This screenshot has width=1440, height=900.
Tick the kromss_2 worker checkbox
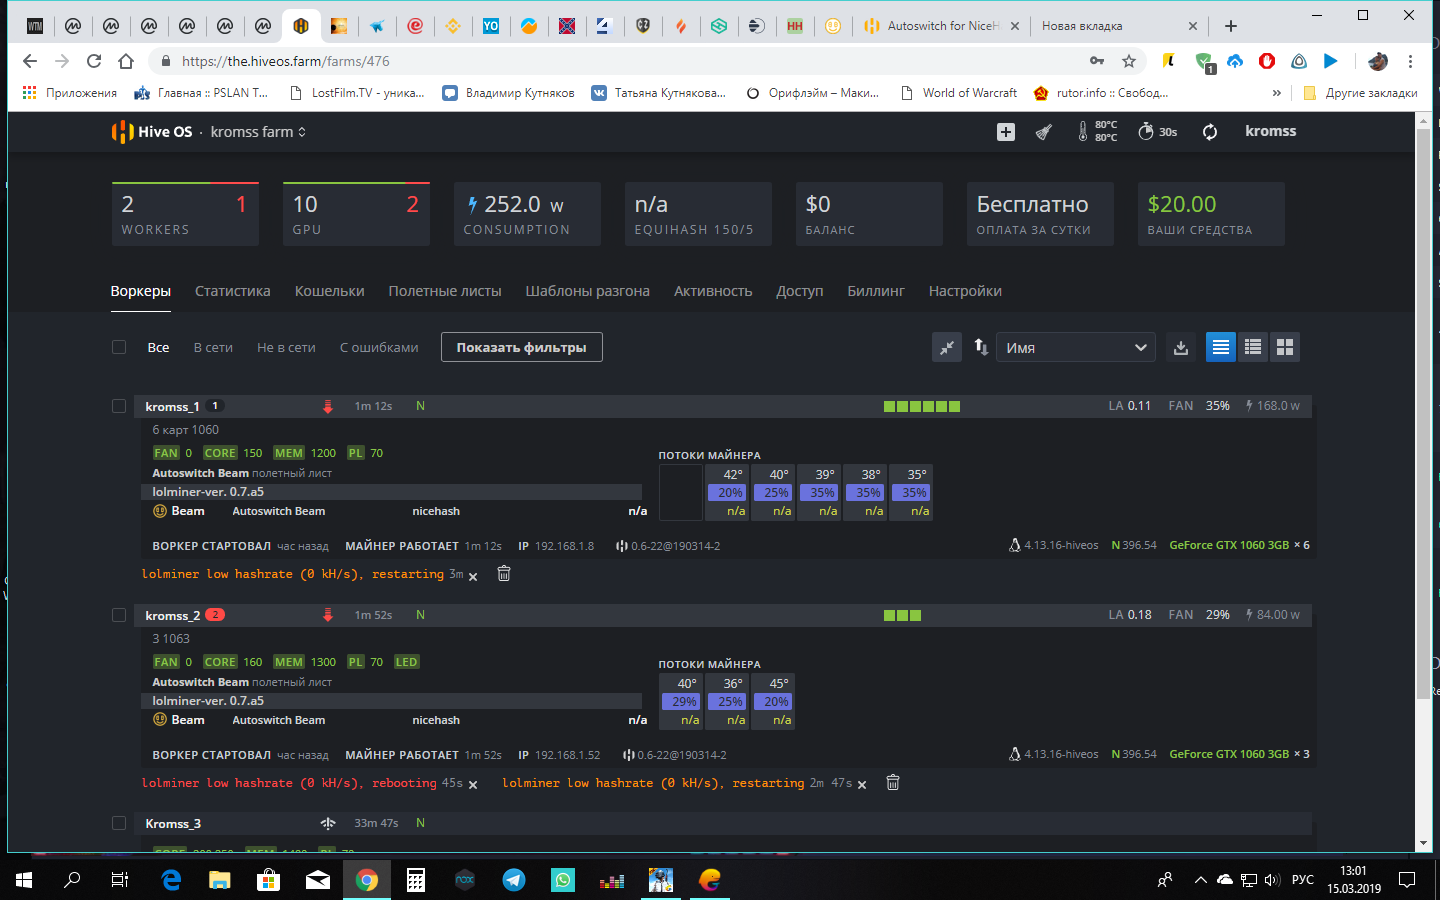point(119,615)
